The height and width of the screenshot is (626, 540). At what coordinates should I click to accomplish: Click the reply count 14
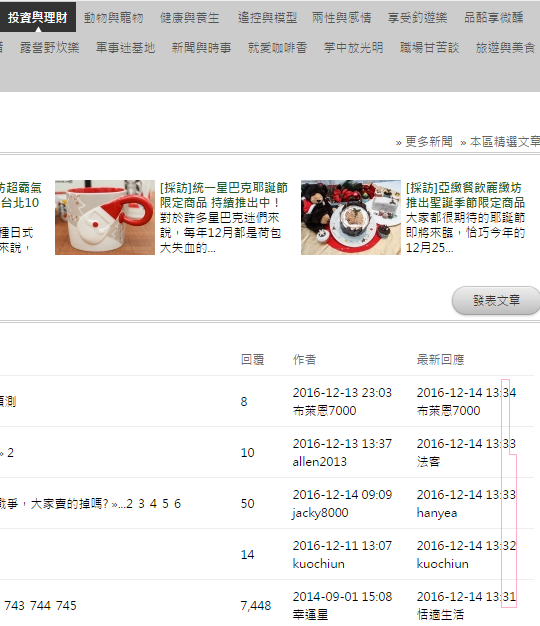[247, 555]
